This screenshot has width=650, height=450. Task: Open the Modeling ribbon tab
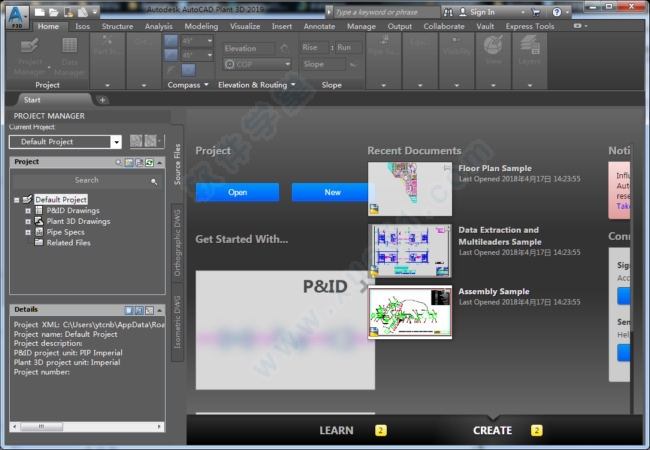click(x=201, y=26)
